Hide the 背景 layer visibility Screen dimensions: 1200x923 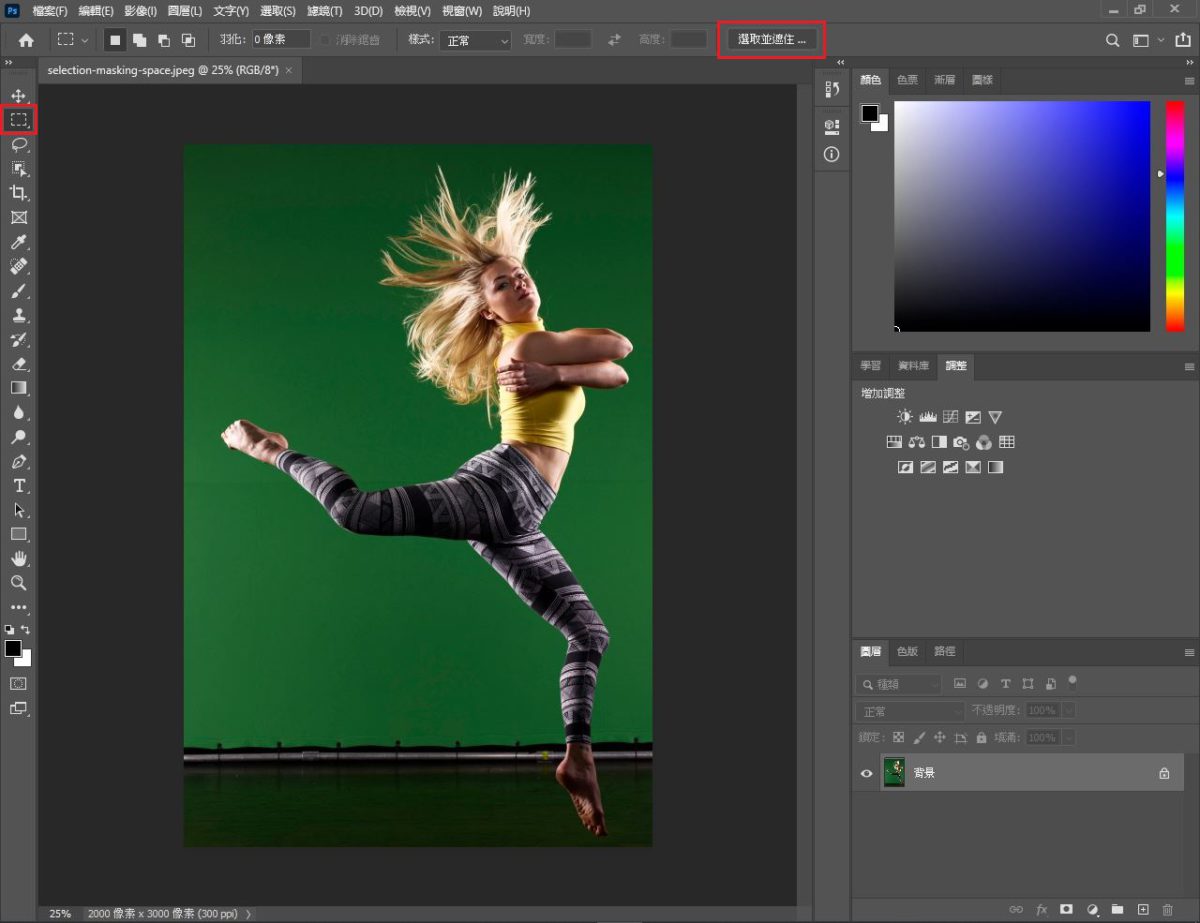tap(866, 771)
